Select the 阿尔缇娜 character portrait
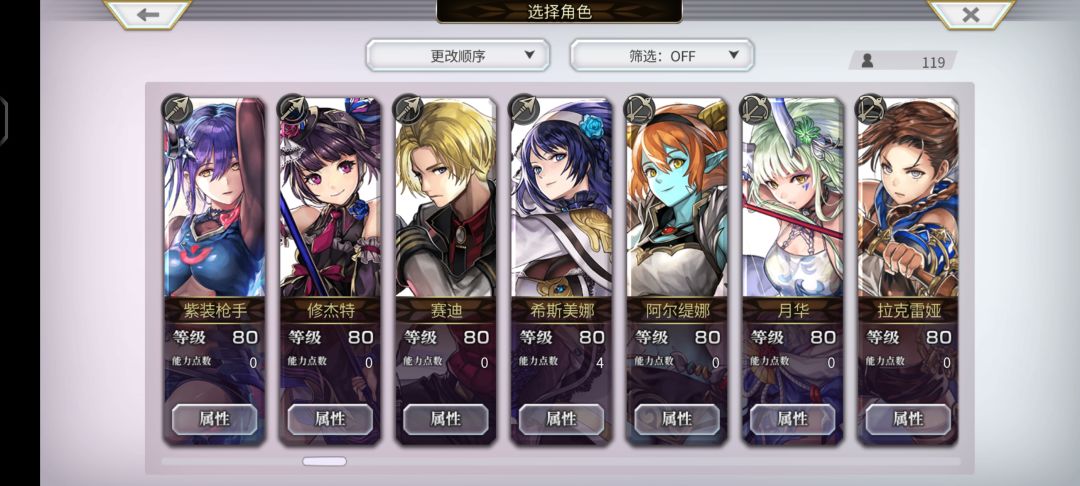This screenshot has height=486, width=1080. (677, 198)
